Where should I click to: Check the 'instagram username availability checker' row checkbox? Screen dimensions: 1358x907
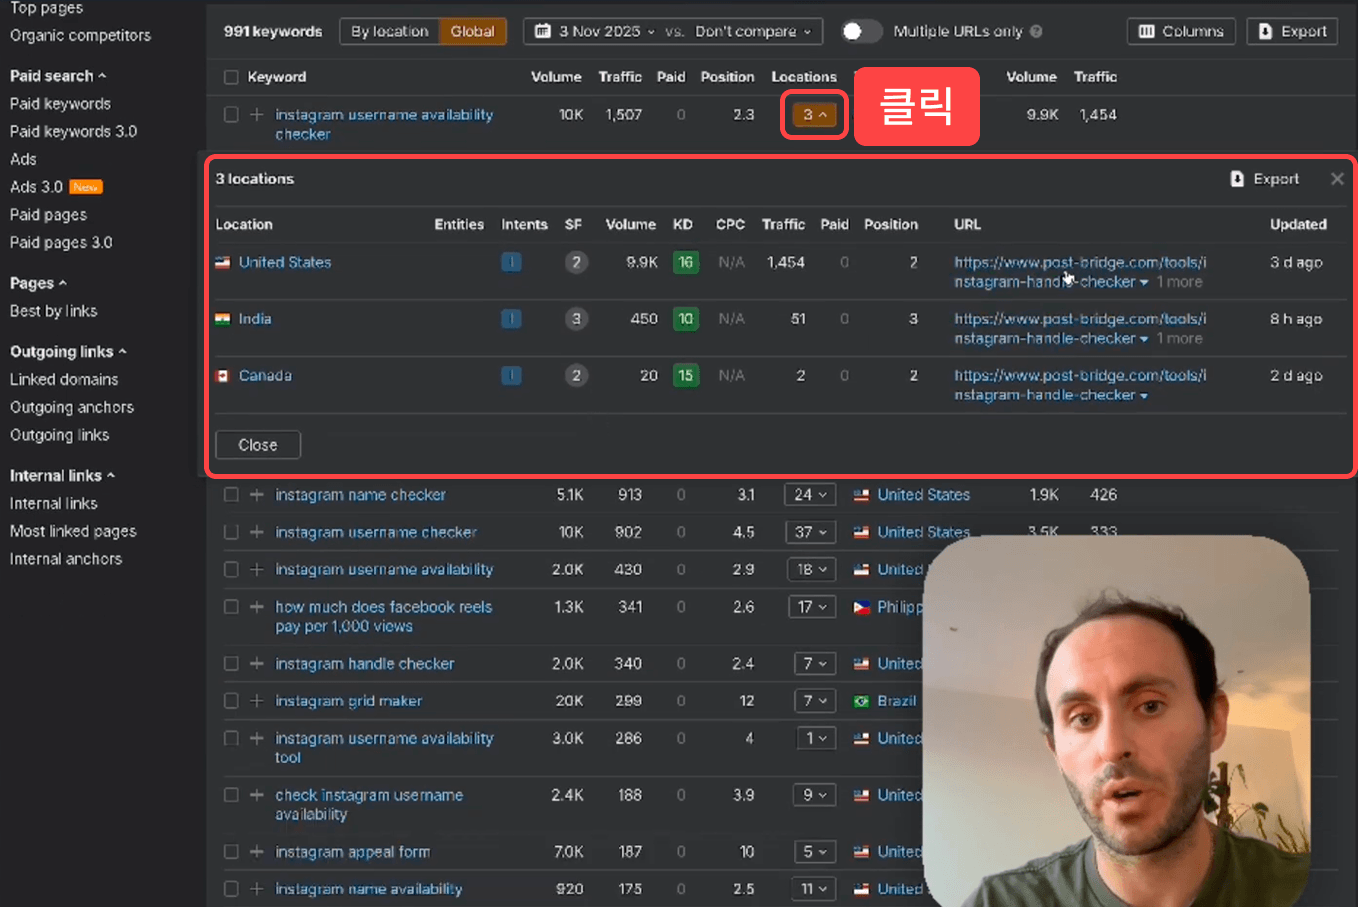232,115
